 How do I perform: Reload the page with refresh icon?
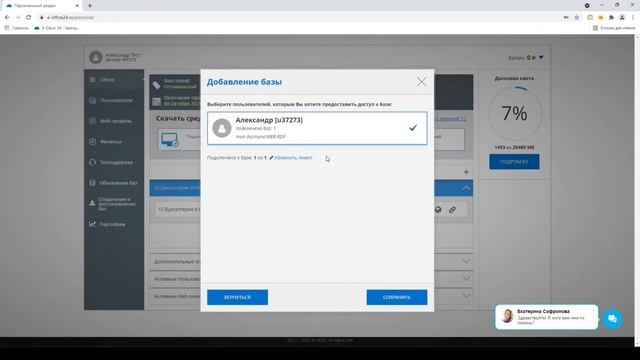tap(28, 18)
